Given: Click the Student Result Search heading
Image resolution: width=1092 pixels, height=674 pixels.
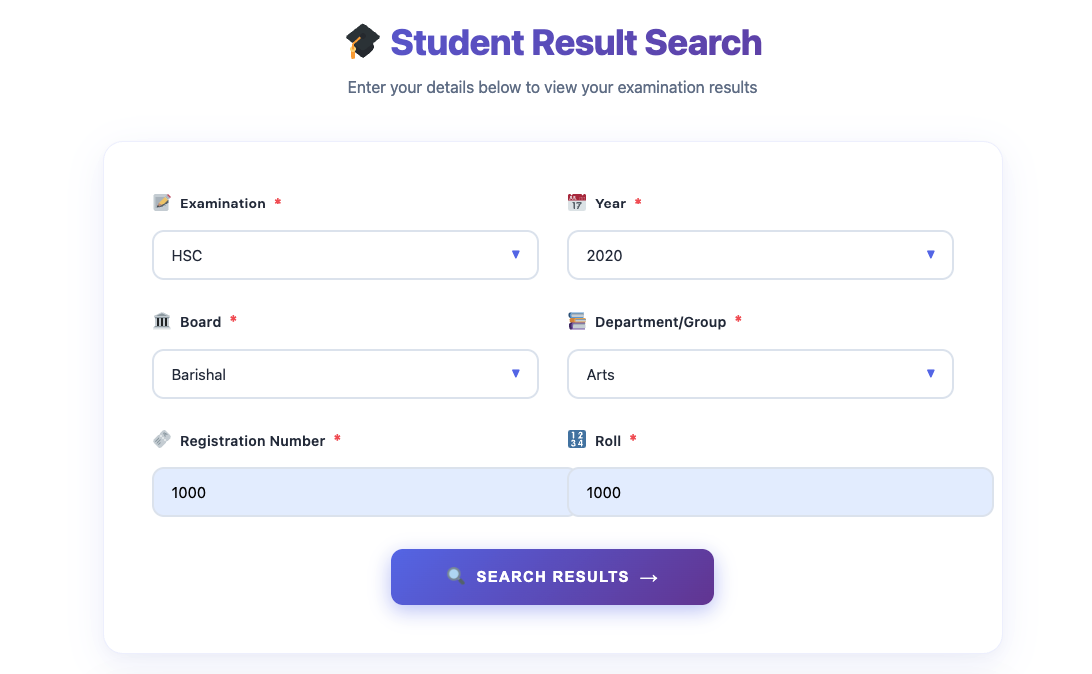Looking at the screenshot, I should click(x=575, y=42).
